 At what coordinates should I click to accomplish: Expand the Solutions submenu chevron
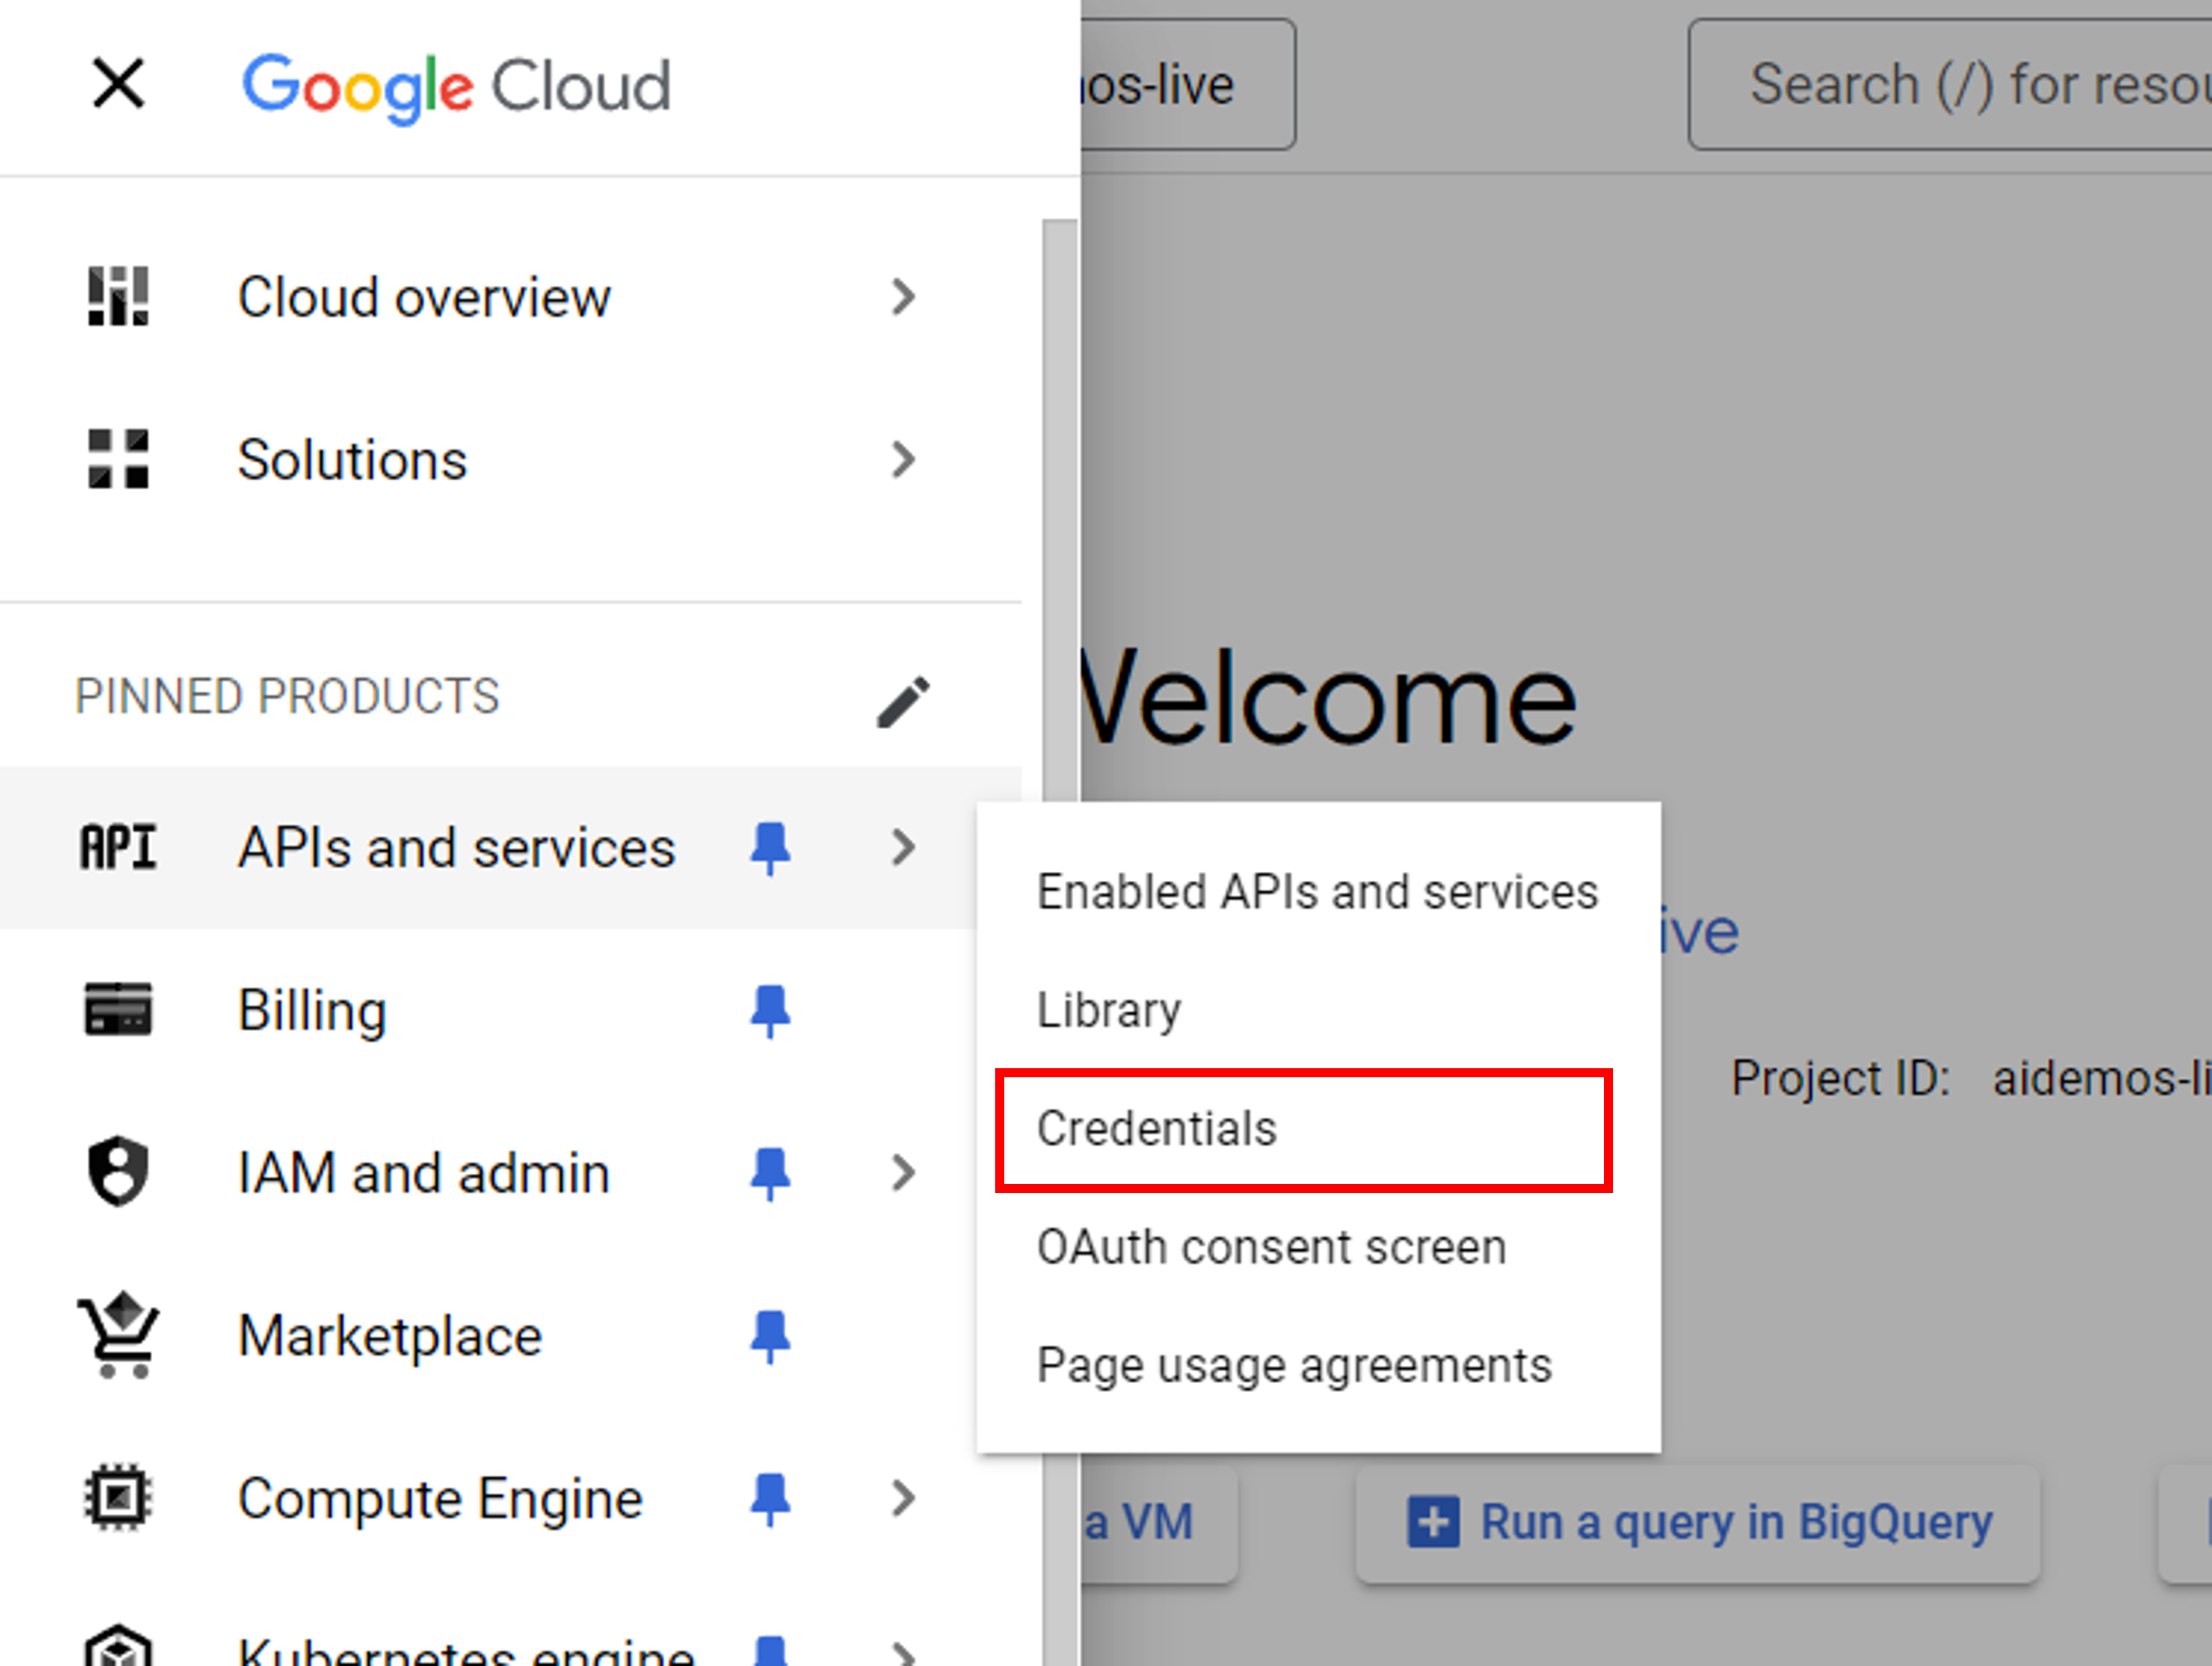click(x=904, y=460)
